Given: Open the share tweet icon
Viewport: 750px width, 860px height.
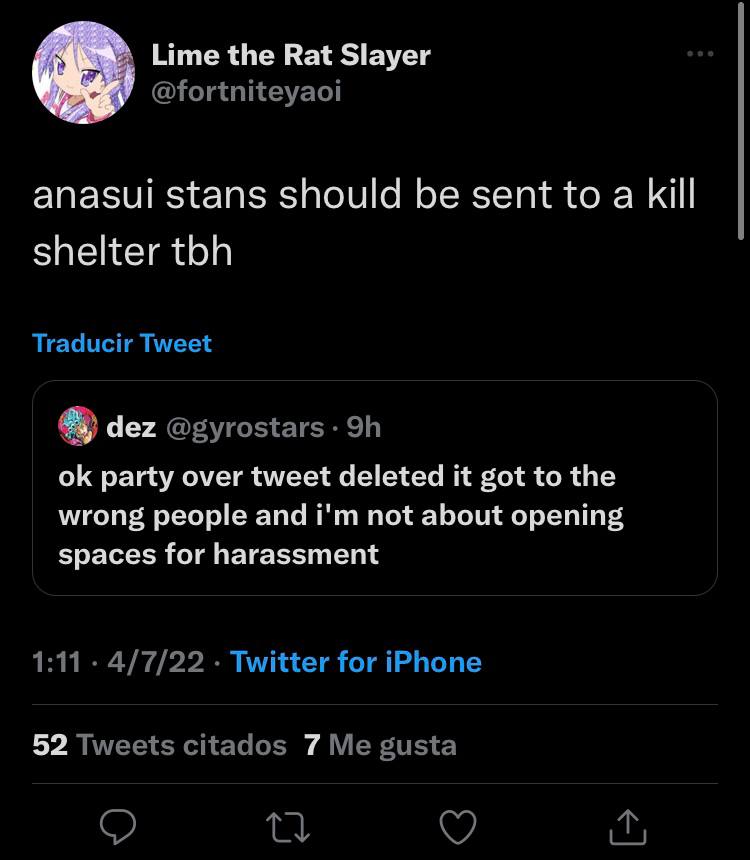Looking at the screenshot, I should click(x=625, y=826).
